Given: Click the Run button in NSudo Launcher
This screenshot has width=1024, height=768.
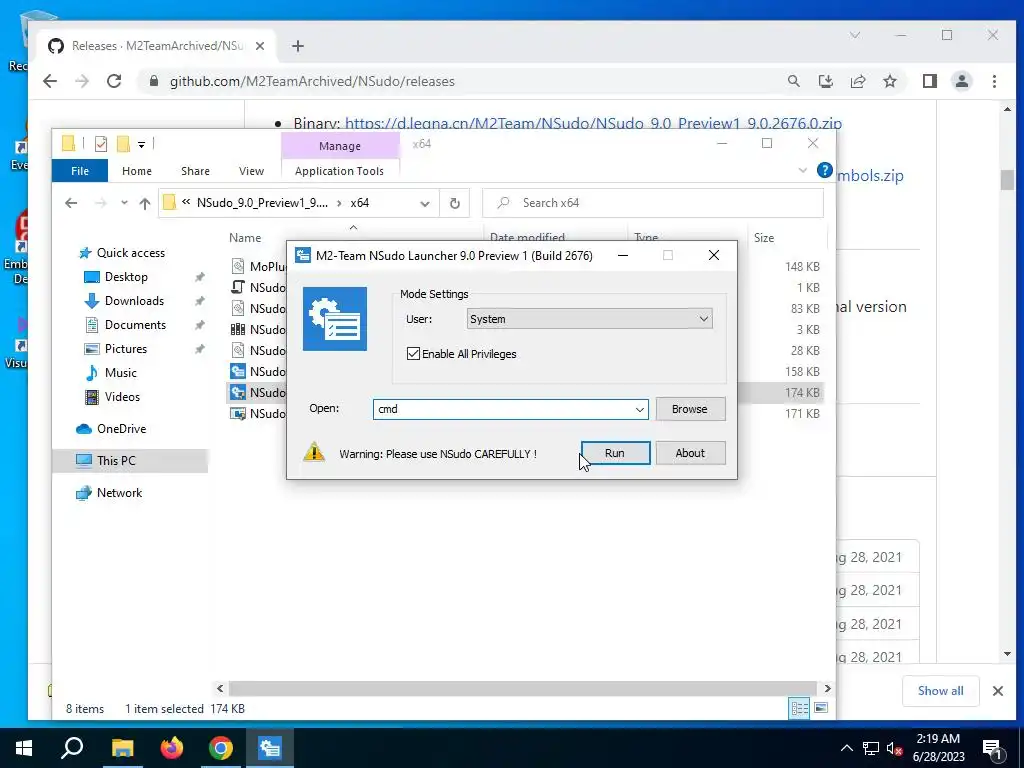Looking at the screenshot, I should (615, 453).
